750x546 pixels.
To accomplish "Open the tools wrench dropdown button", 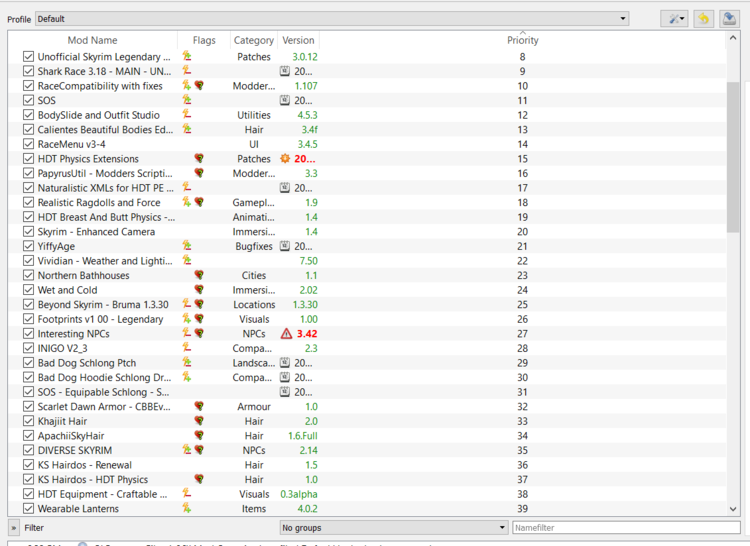I will click(674, 19).
